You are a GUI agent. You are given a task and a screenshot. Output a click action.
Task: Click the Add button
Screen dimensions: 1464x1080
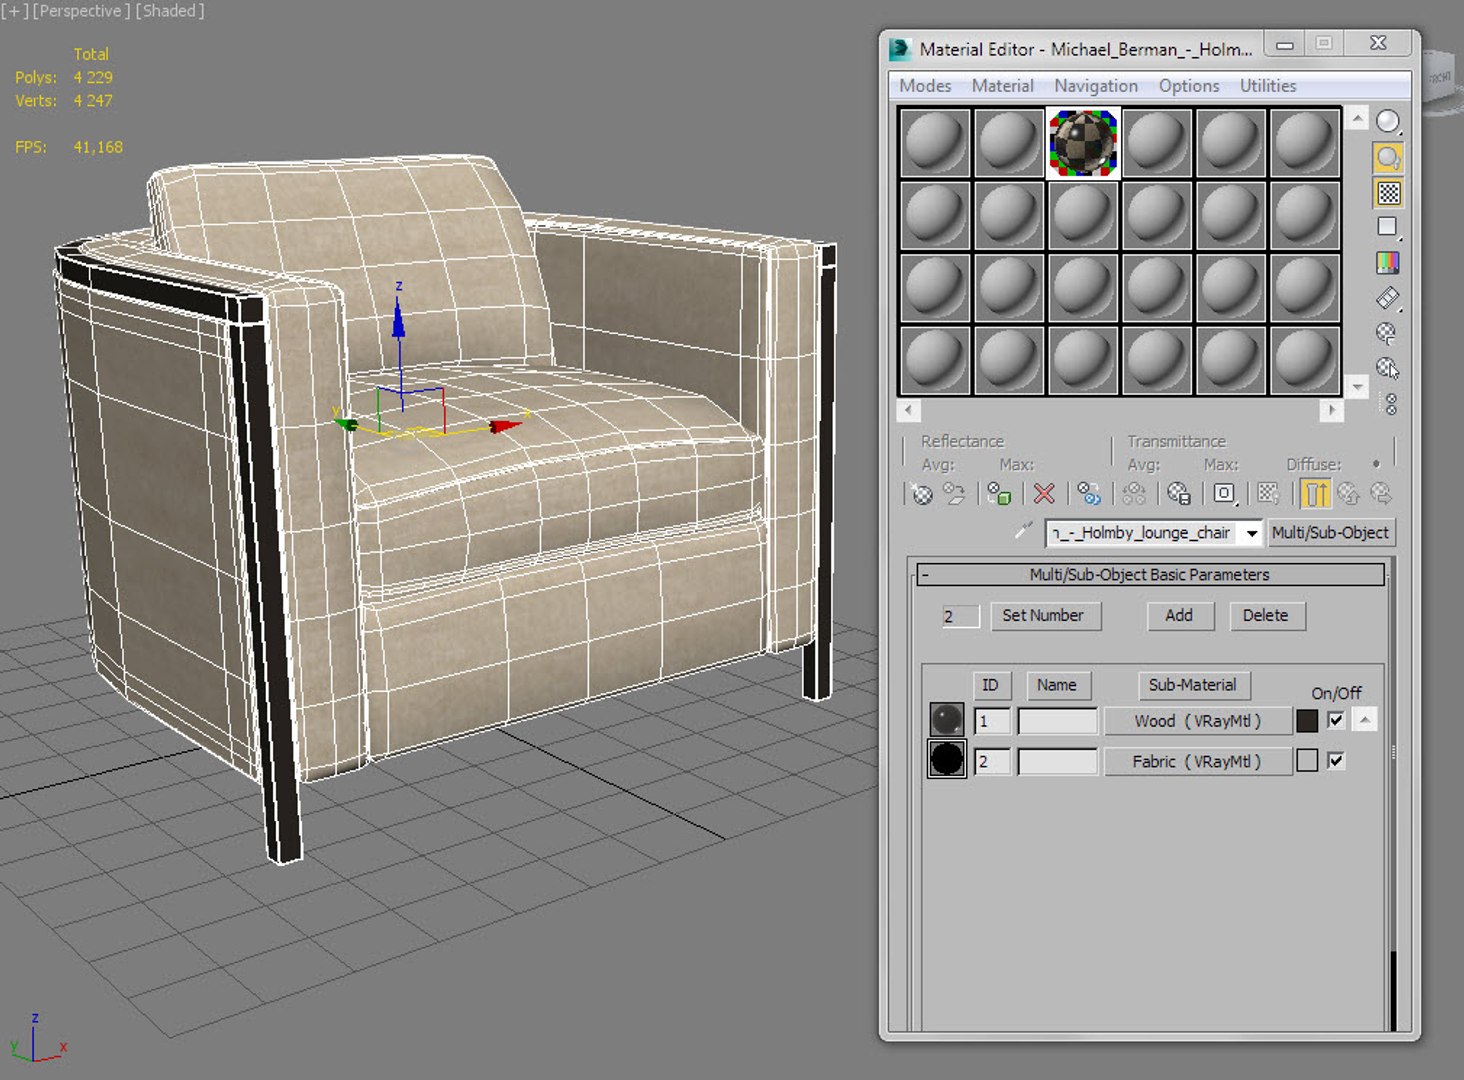click(1180, 616)
